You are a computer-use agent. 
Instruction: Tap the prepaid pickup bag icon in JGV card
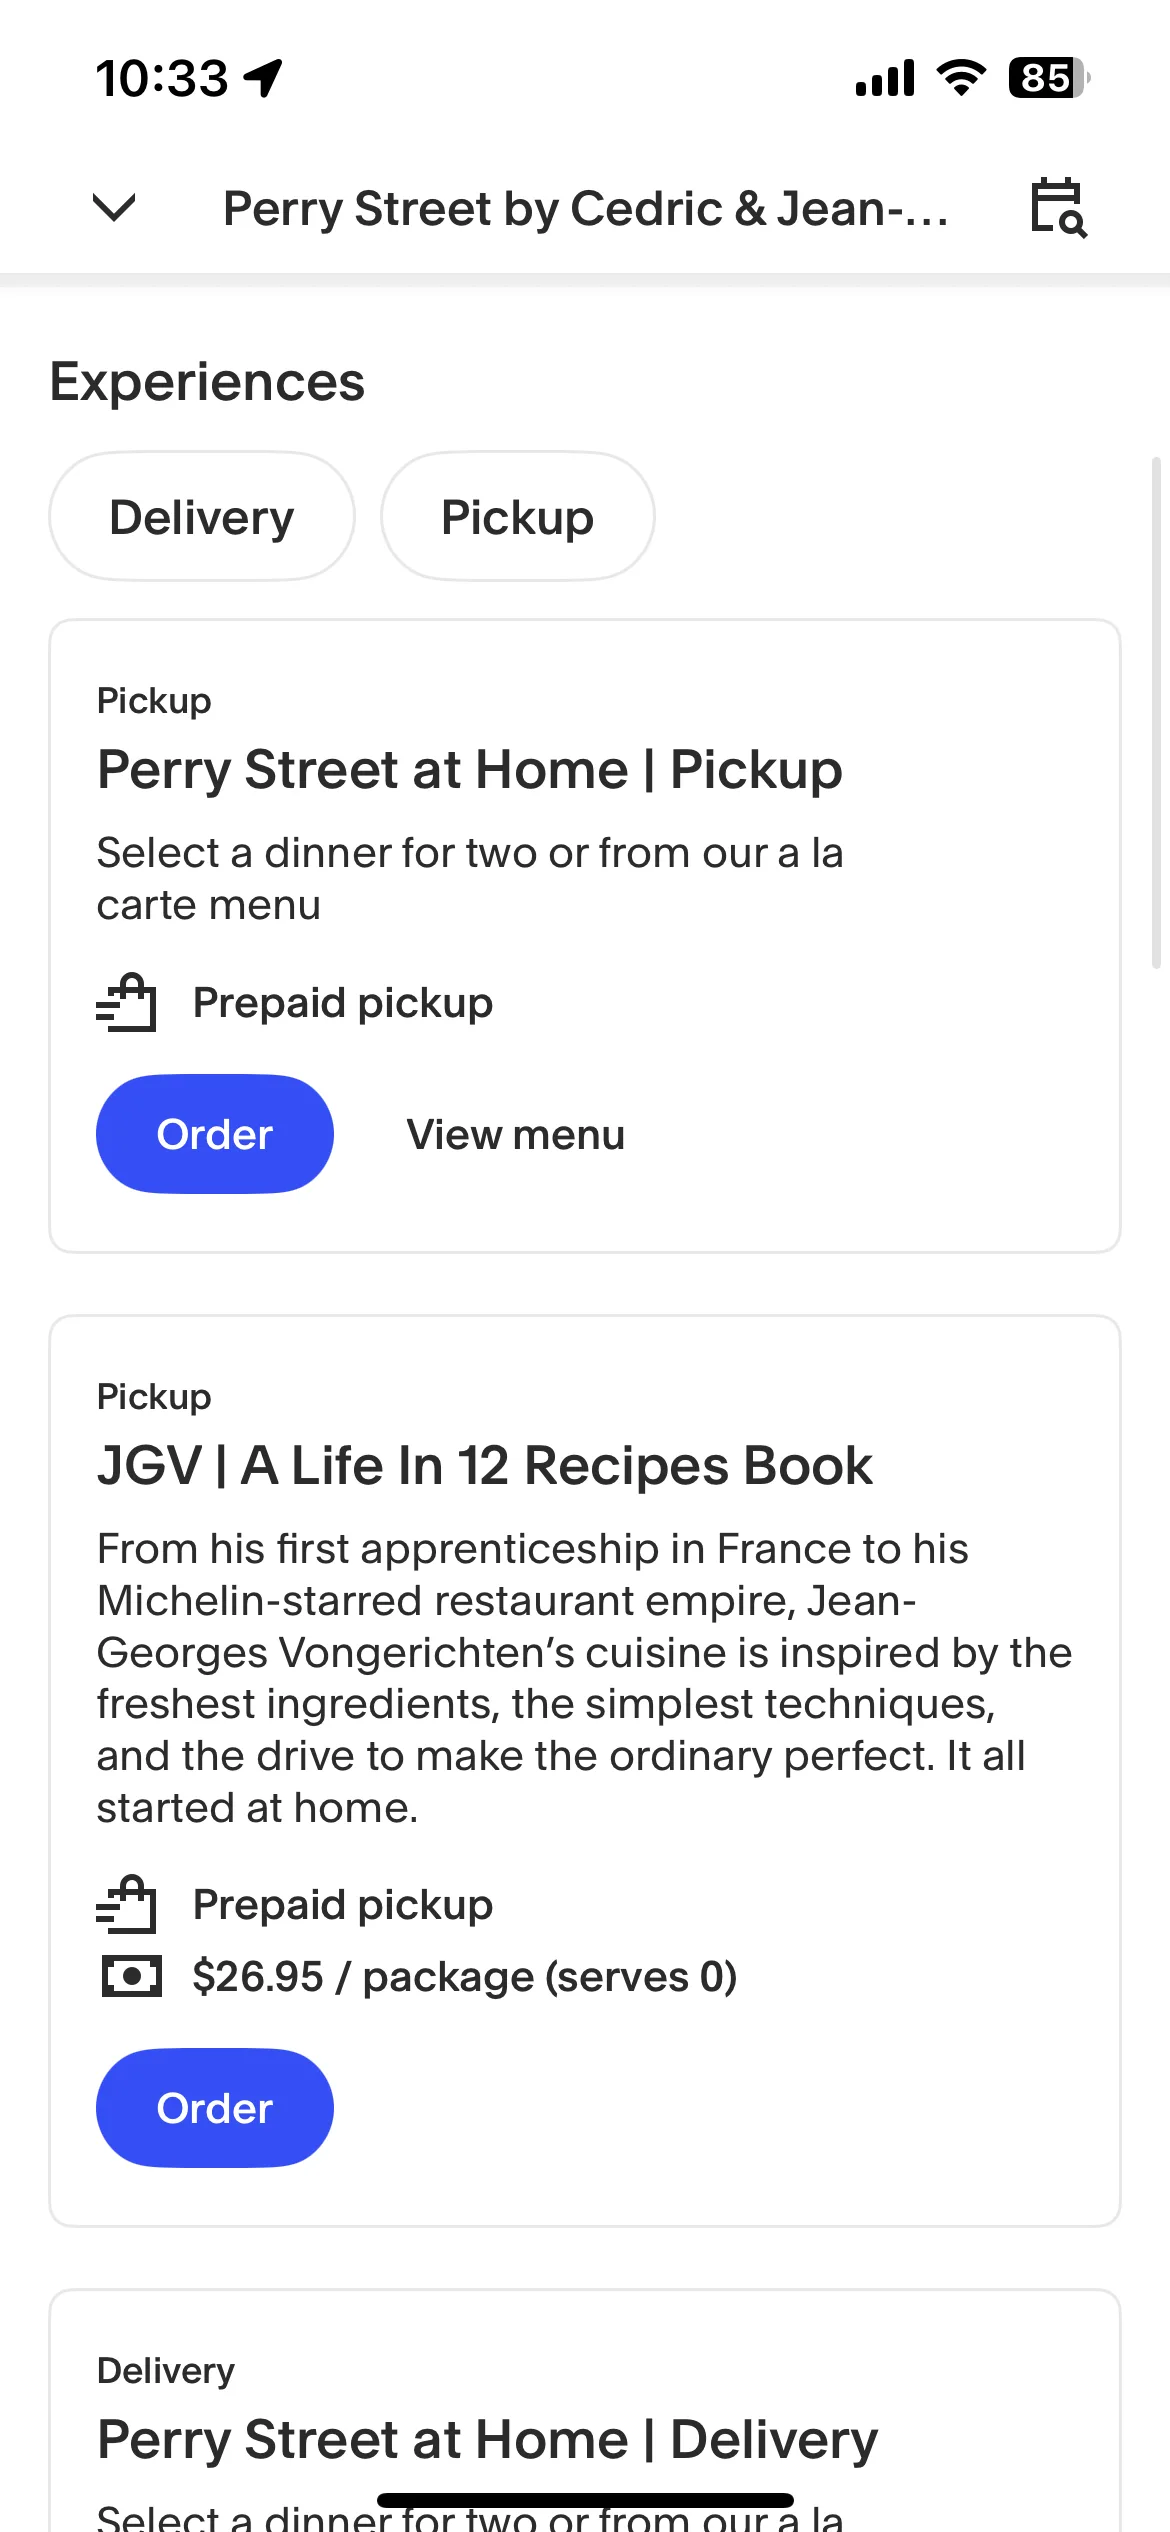tap(127, 1904)
